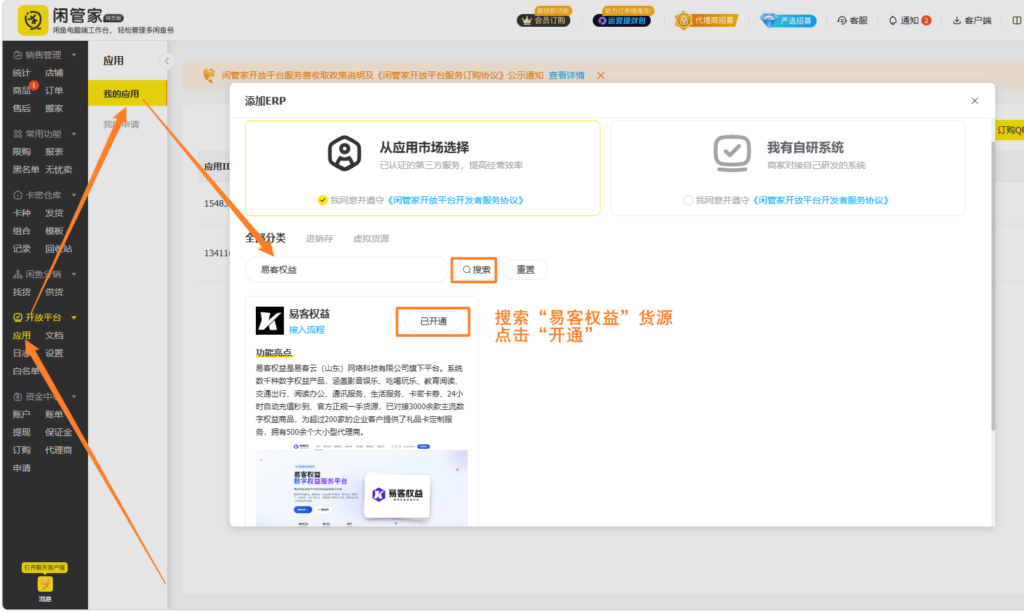Open the 严选招募 diamond badge
The image size is (1024, 612).
(788, 20)
